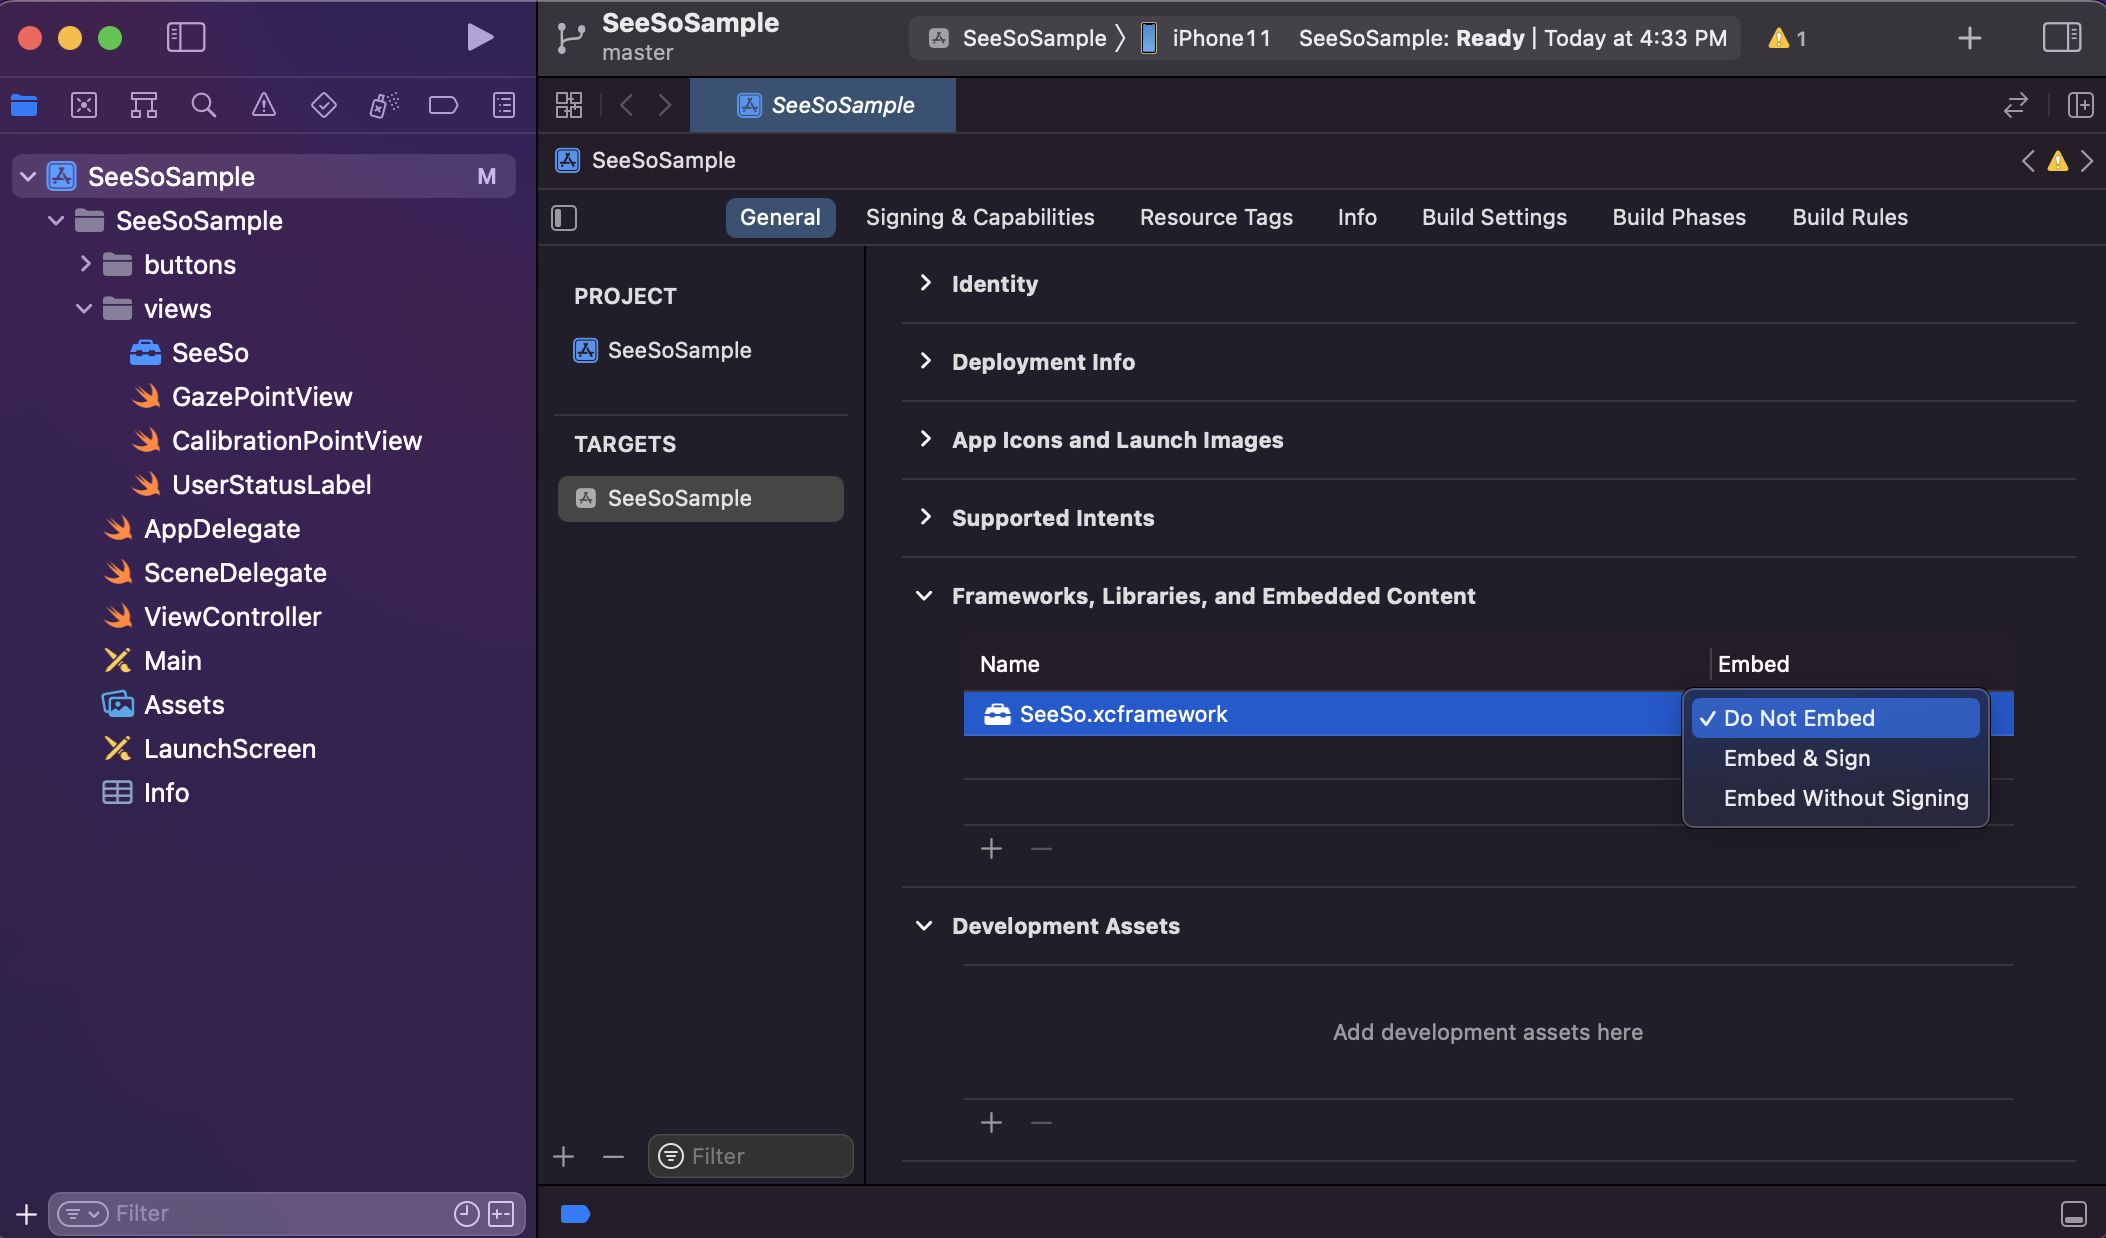This screenshot has height=1238, width=2106.
Task: Click the blue breakpoint tag in the bottom bar
Action: point(575,1214)
